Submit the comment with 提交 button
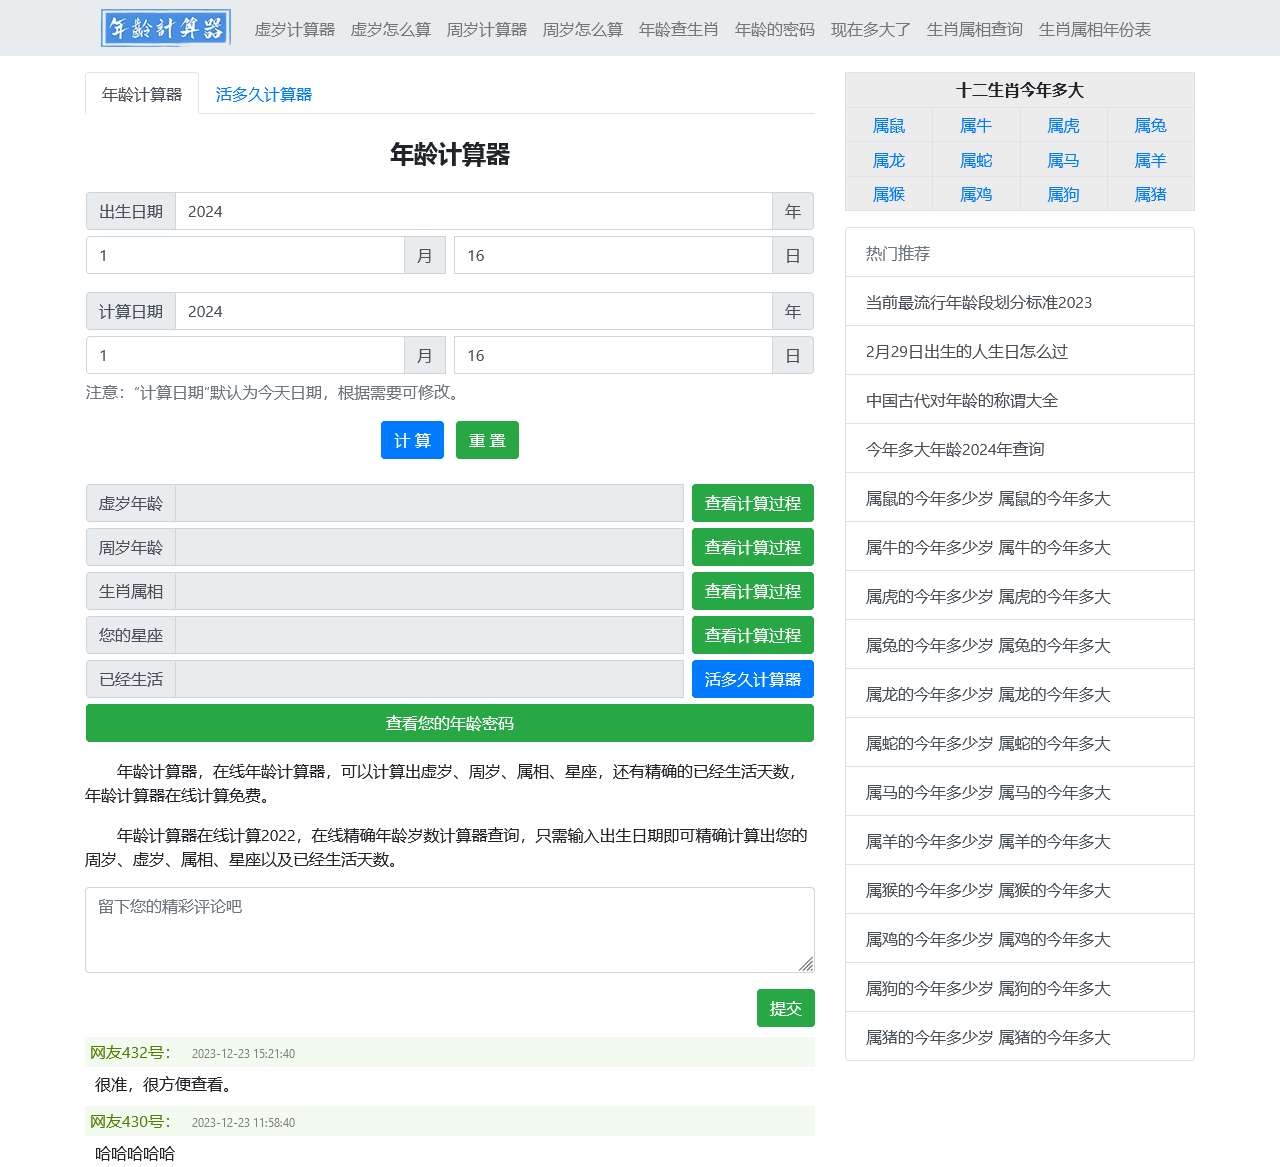Viewport: 1280px width, 1167px height. click(785, 1009)
